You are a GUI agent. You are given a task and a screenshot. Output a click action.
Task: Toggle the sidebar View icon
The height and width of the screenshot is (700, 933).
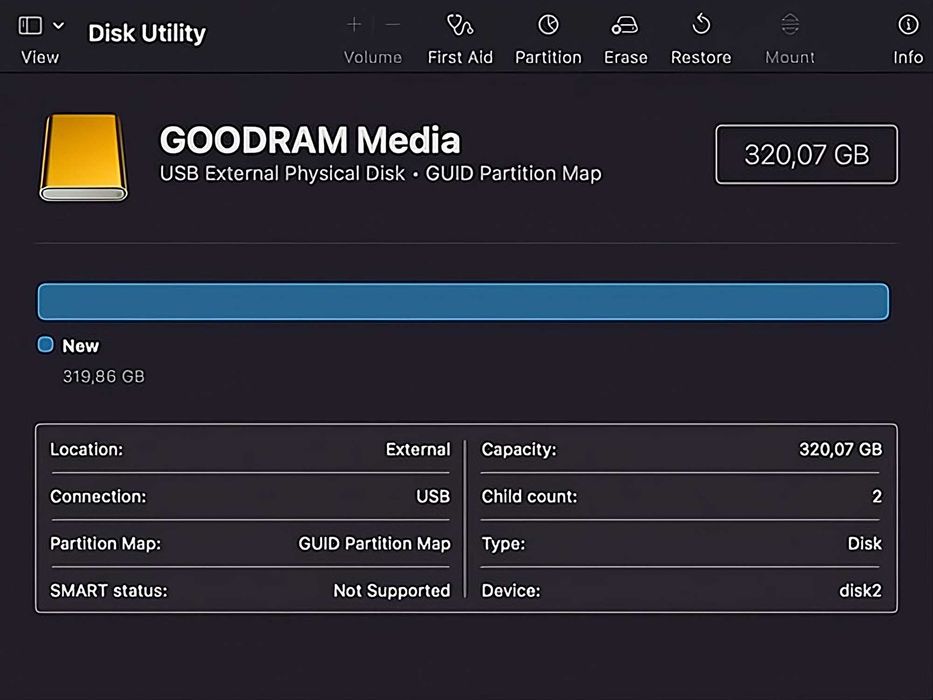(x=30, y=26)
